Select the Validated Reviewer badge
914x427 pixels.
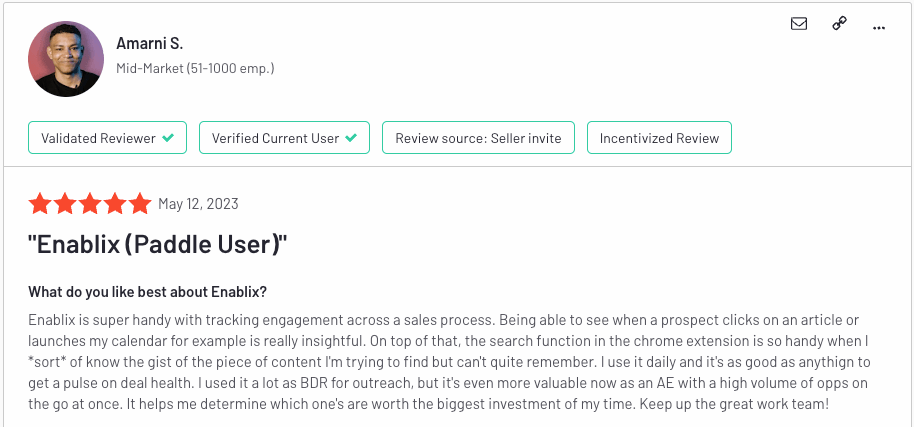107,137
